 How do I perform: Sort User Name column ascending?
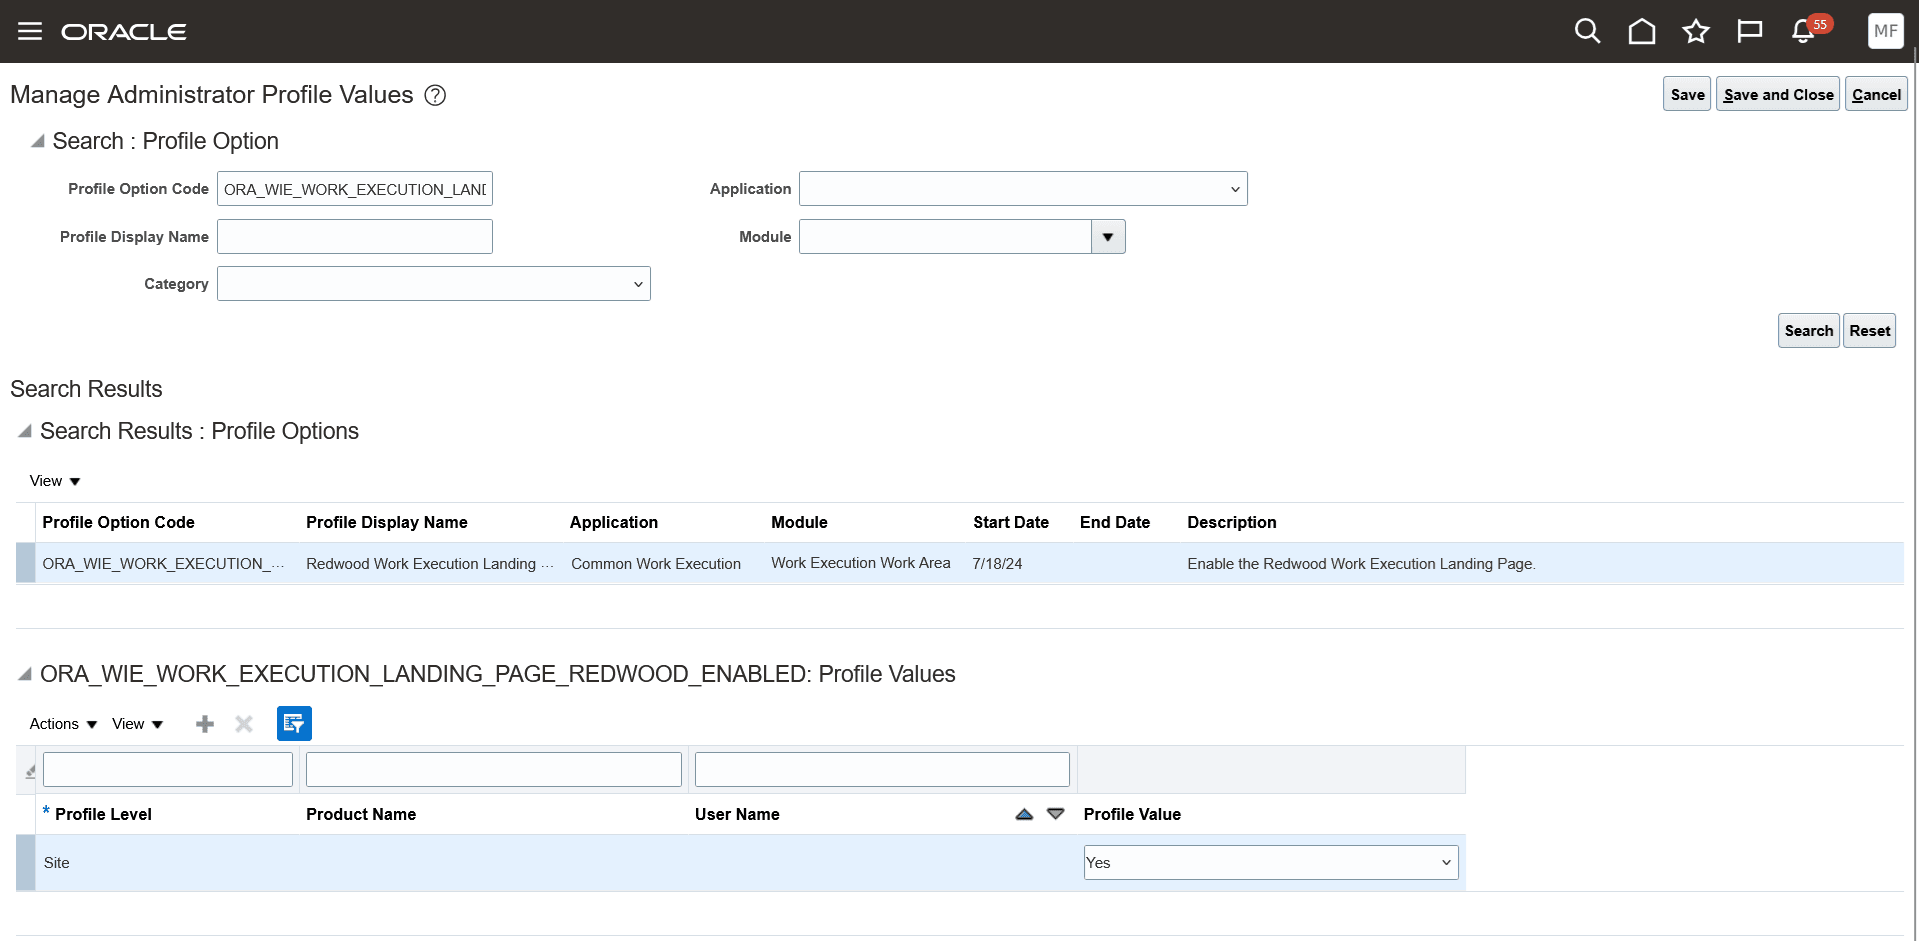coord(1024,814)
